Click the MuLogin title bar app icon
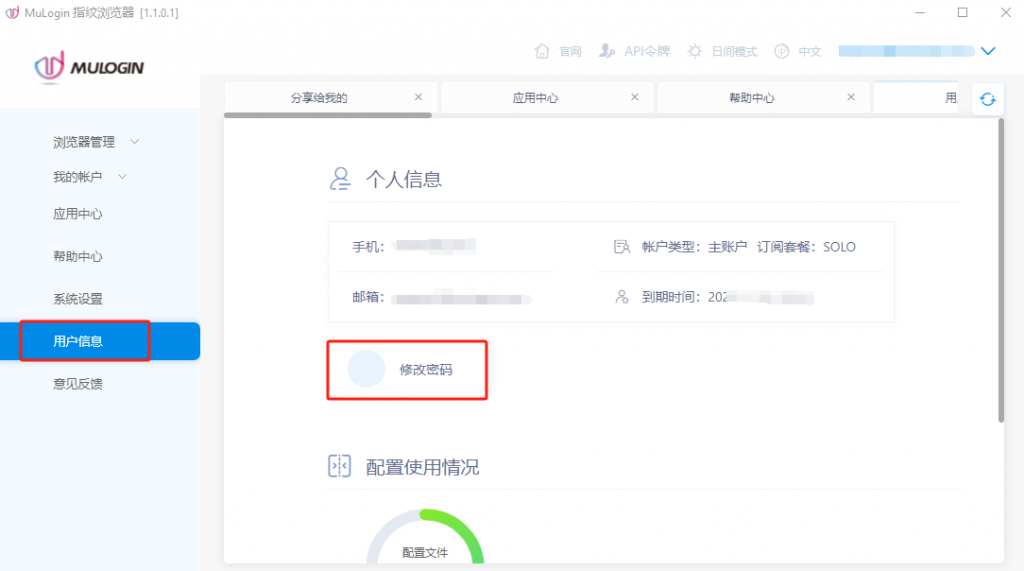This screenshot has width=1024, height=571. [x=12, y=12]
